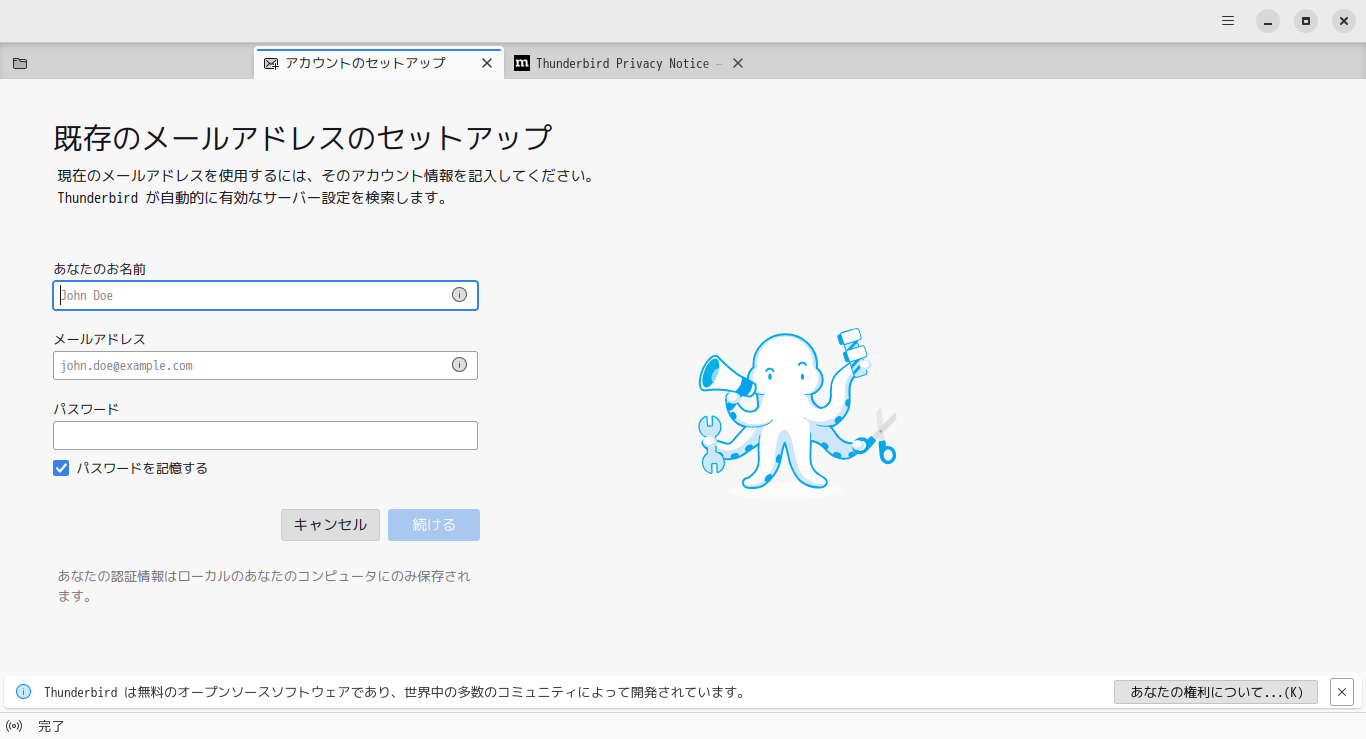Image resolution: width=1366 pixels, height=739 pixels.
Task: Close the Thunderbird Privacy Notice tab
Action: (737, 62)
